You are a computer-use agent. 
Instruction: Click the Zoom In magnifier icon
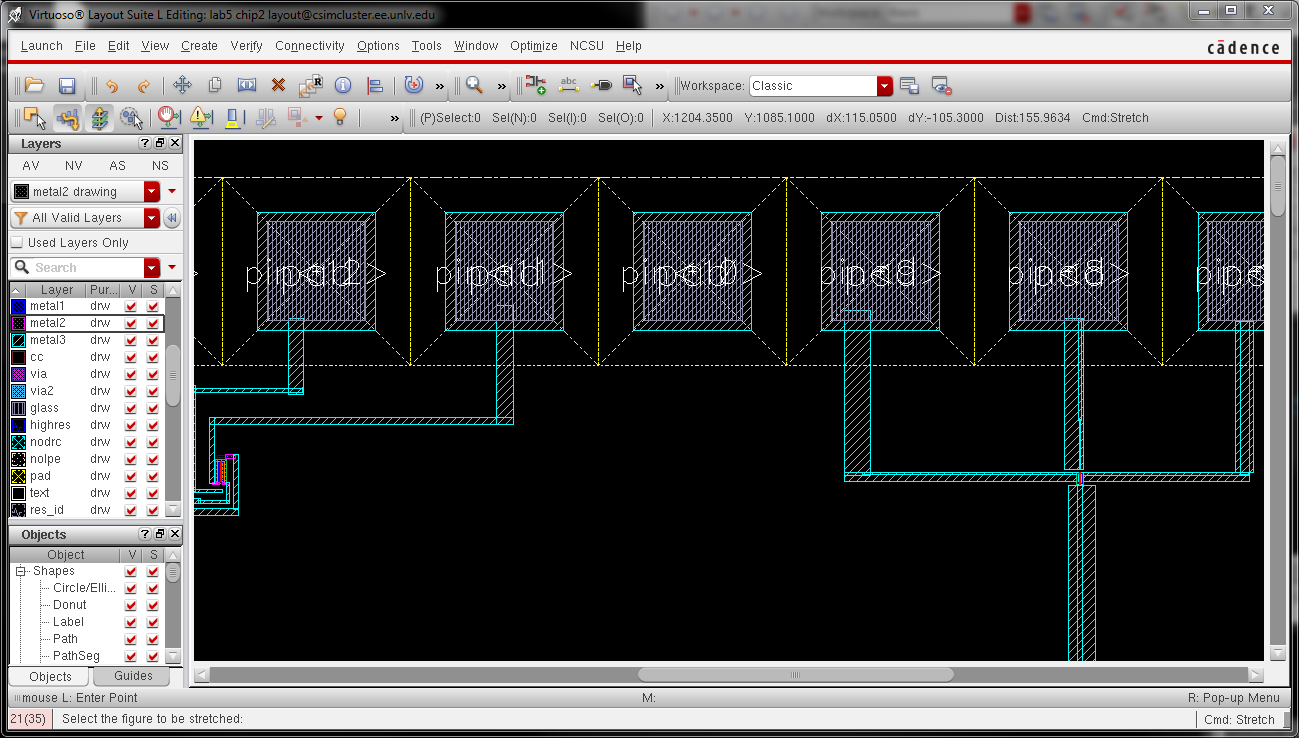click(474, 86)
